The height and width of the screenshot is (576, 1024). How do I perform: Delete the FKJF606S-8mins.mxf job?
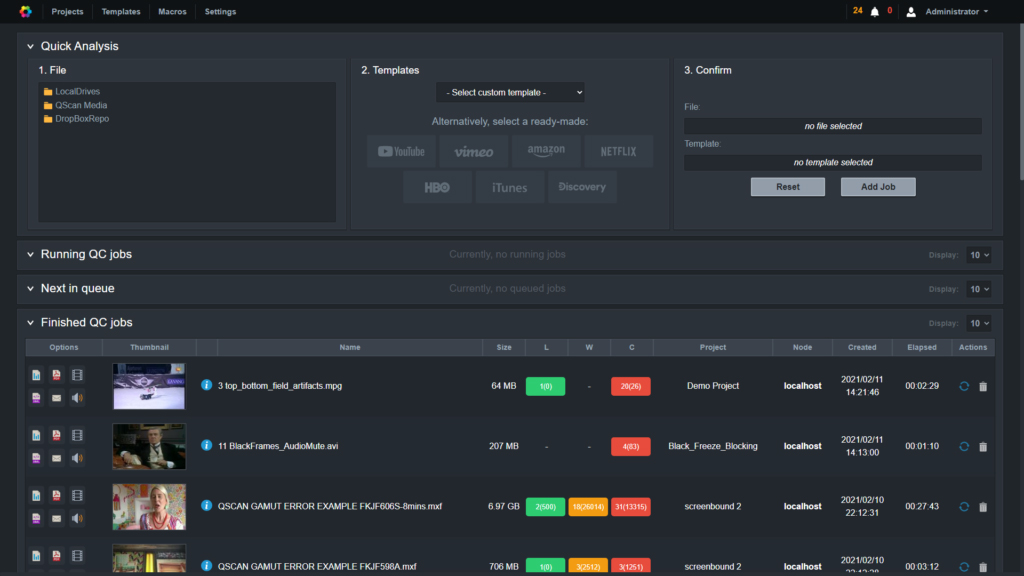pyautogui.click(x=983, y=507)
